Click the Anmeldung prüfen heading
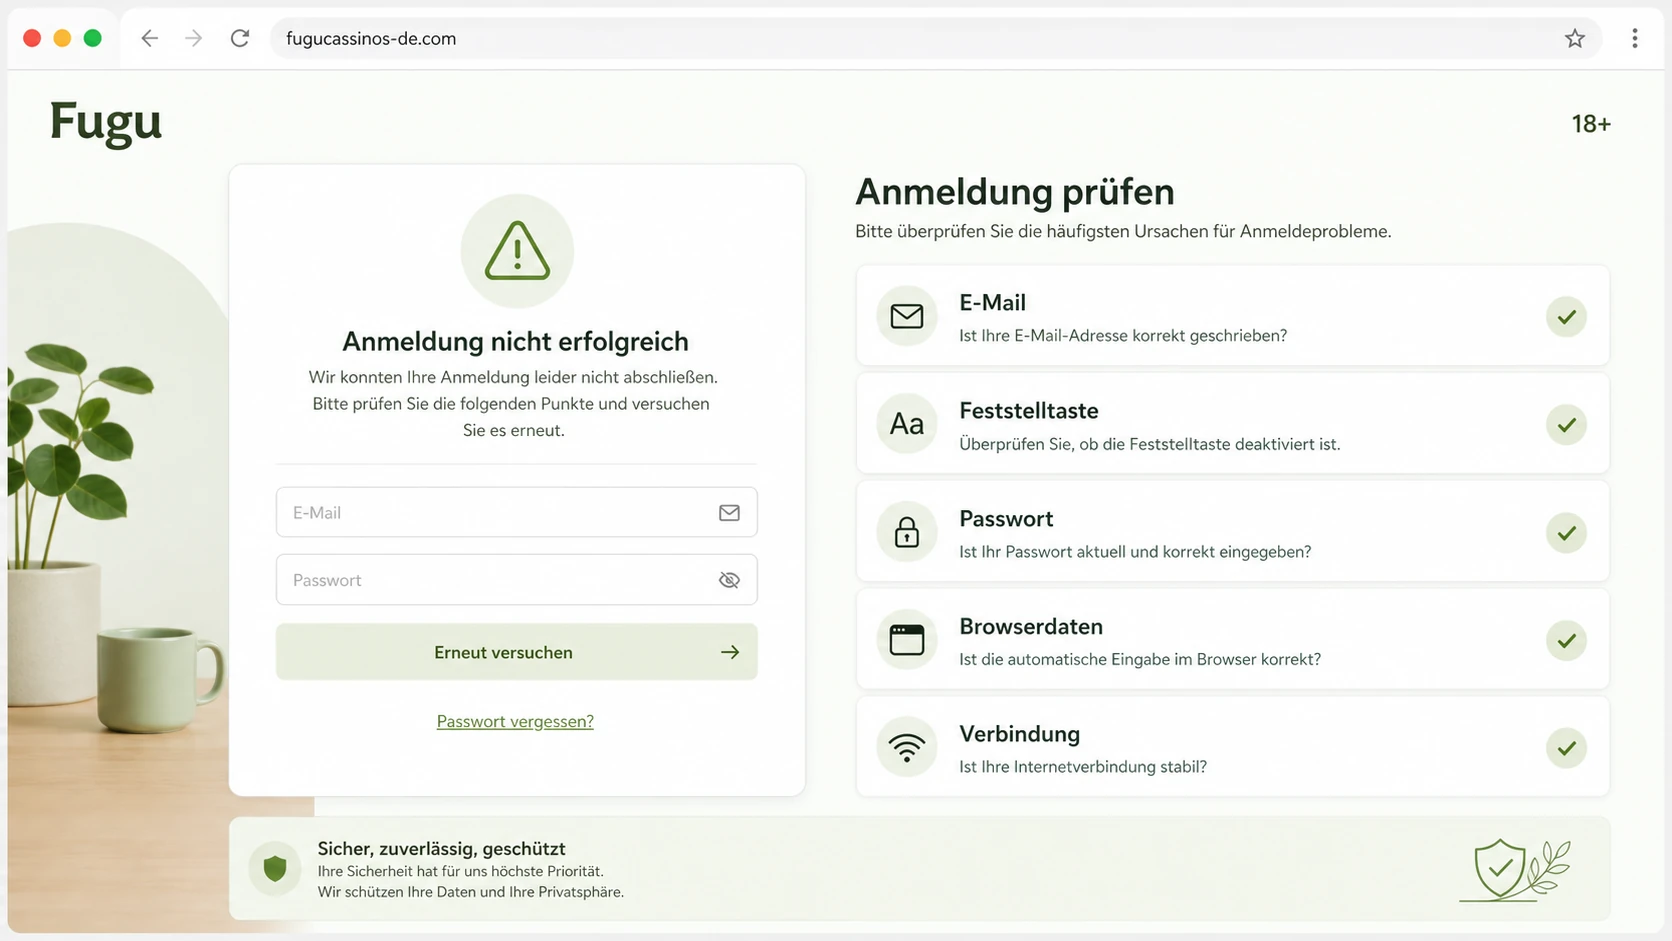This screenshot has width=1672, height=941. 1015,192
